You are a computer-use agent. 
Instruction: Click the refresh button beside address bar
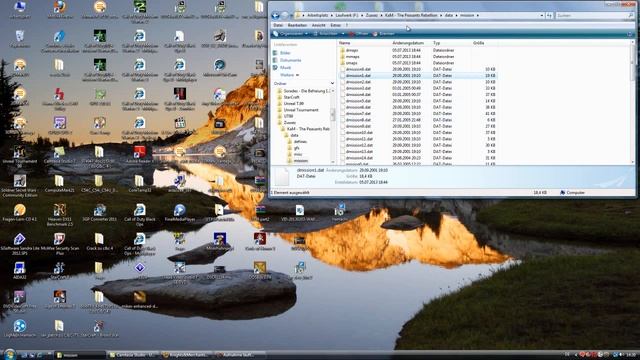(549, 16)
